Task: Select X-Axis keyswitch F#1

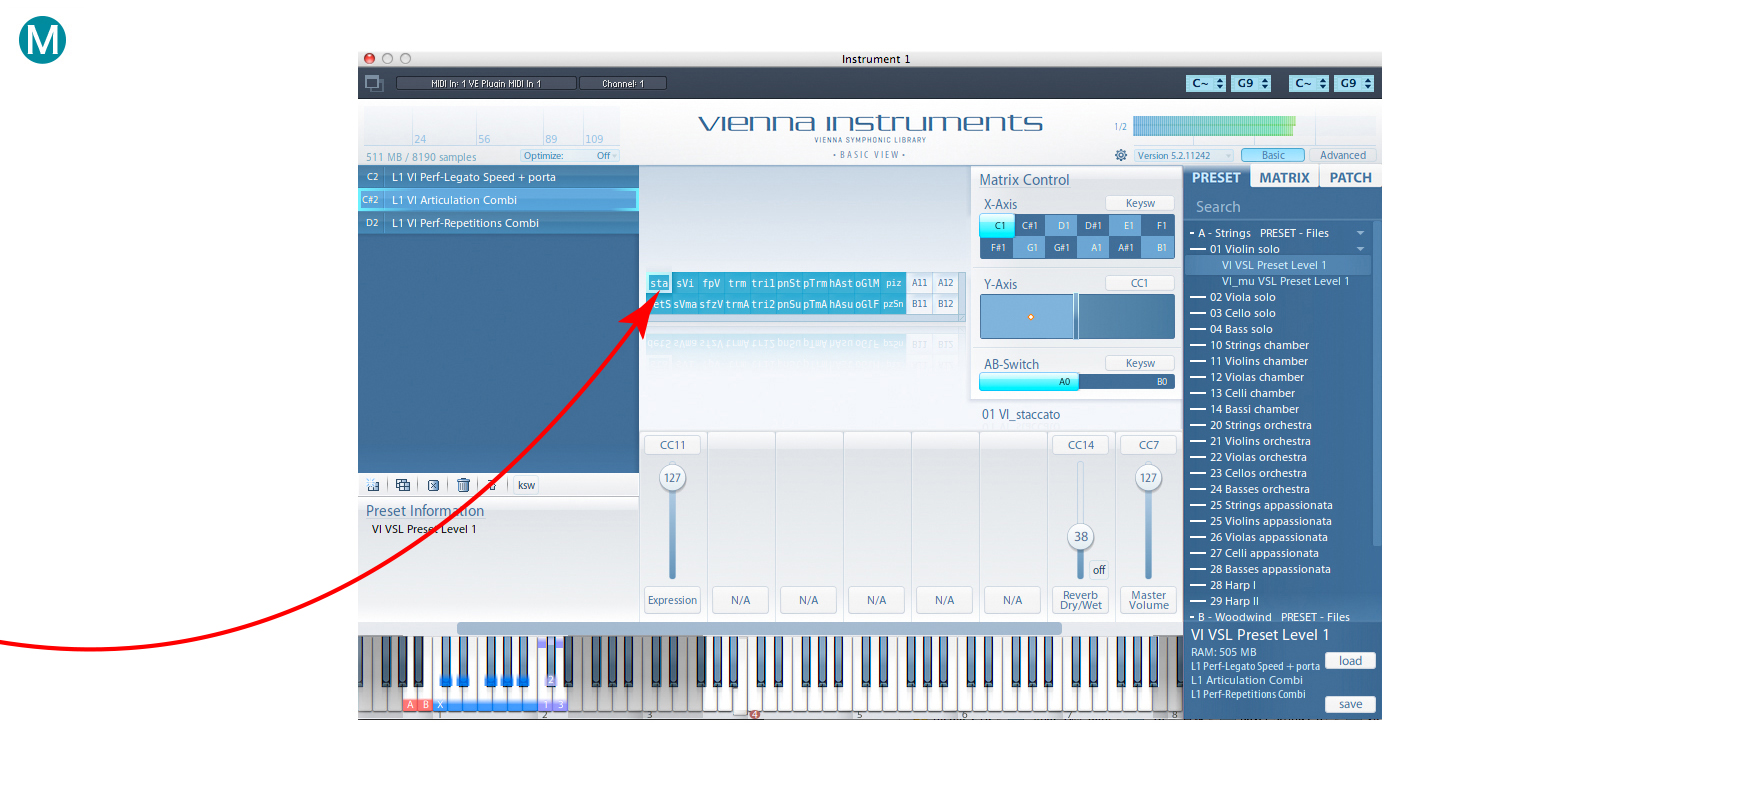Action: pyautogui.click(x=998, y=247)
